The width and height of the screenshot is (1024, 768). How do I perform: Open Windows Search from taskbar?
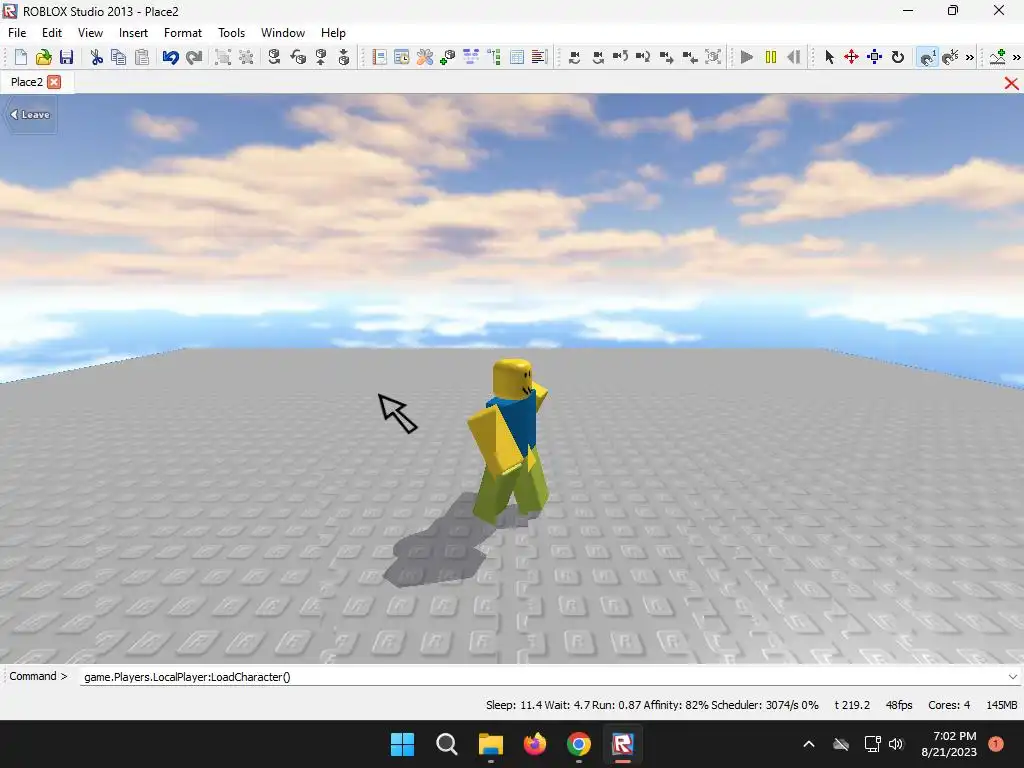pyautogui.click(x=447, y=744)
